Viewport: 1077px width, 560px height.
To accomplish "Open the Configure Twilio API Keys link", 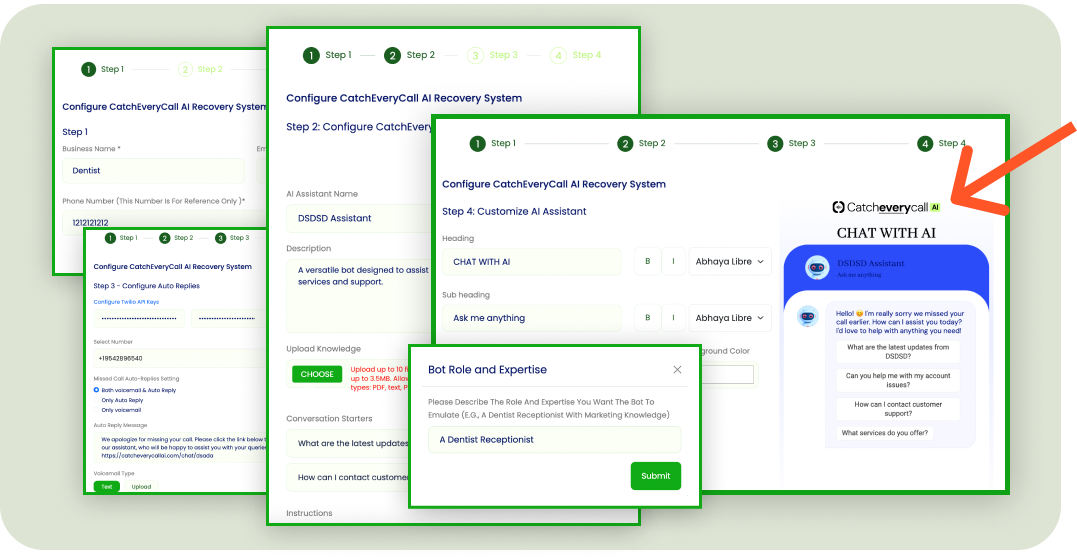I will pyautogui.click(x=126, y=302).
